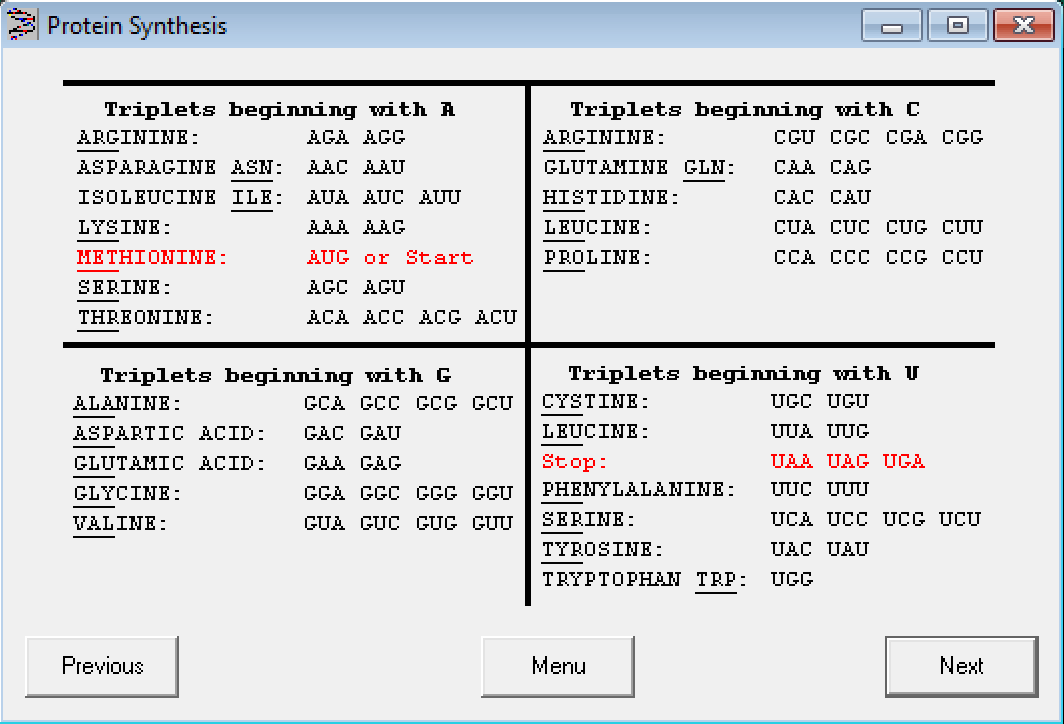Pick the TRYPTOPHAN entry

point(611,580)
